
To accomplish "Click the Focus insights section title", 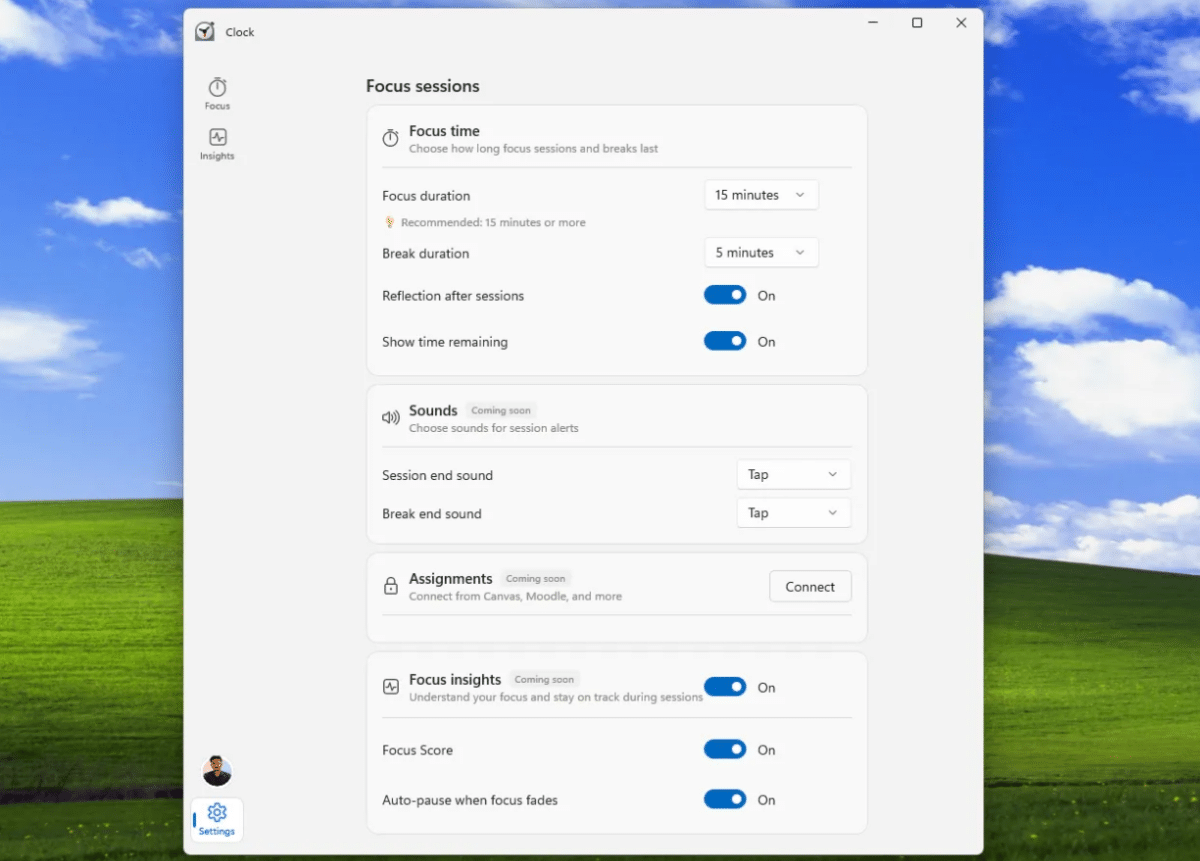I will (455, 680).
